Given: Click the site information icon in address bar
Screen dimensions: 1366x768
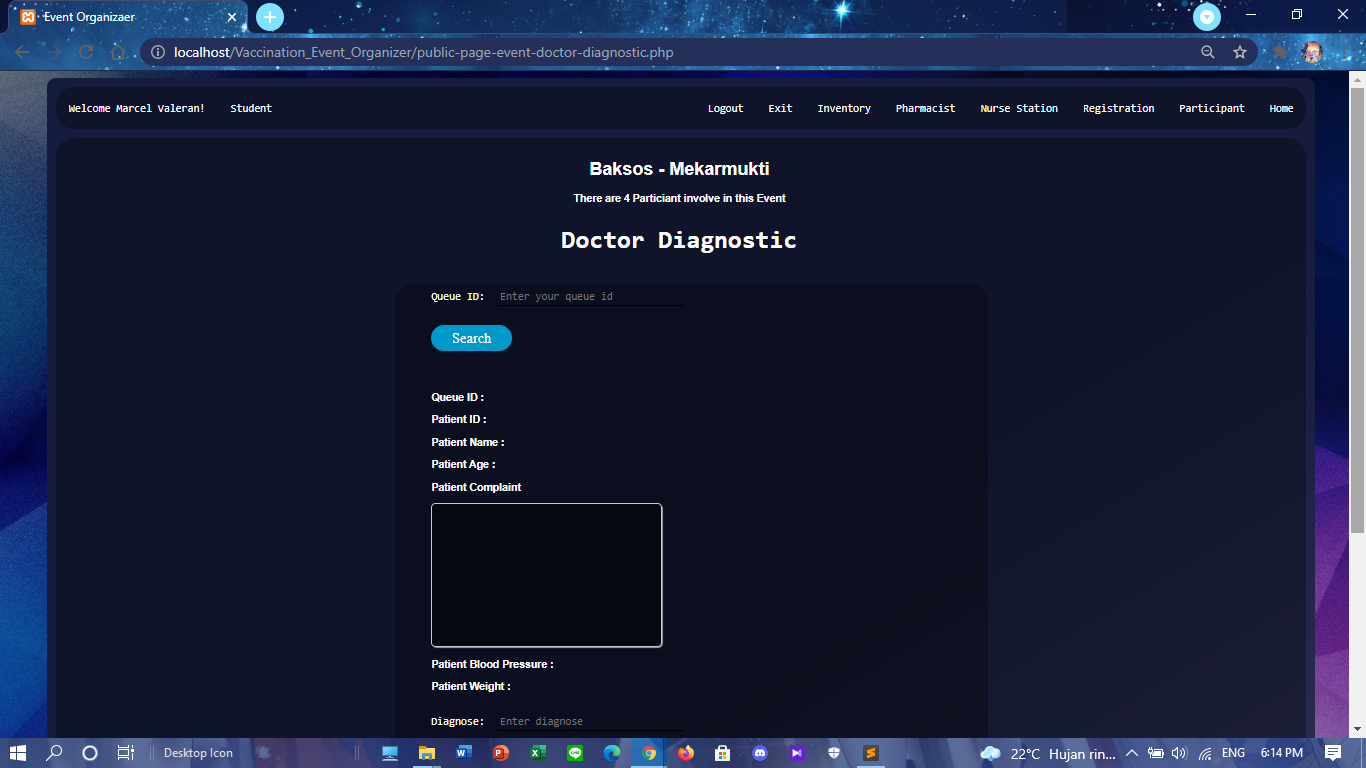Looking at the screenshot, I should (157, 52).
